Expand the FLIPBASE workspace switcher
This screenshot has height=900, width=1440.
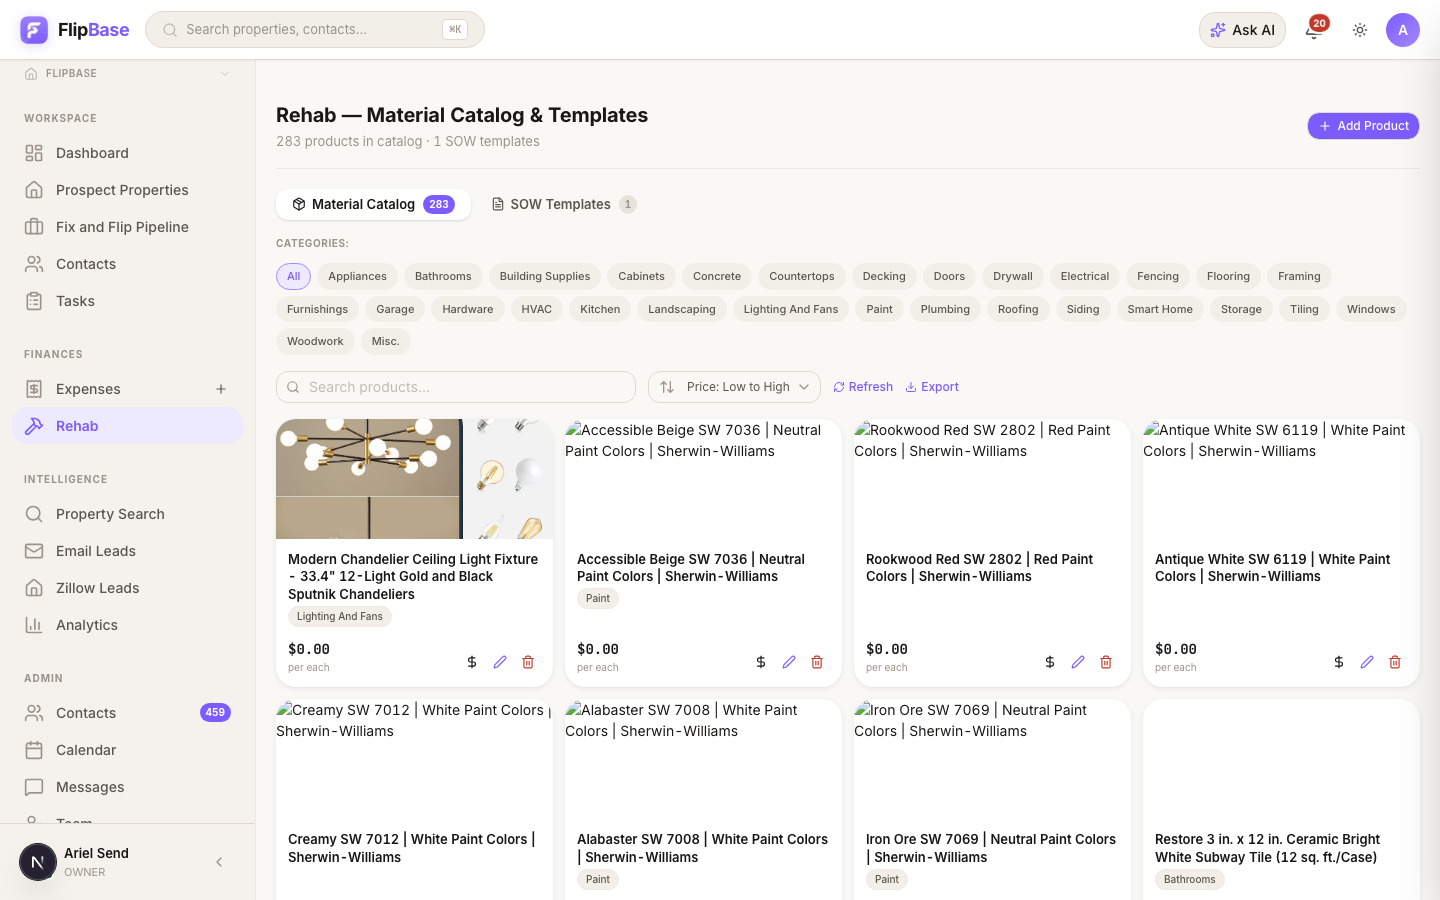pos(128,73)
